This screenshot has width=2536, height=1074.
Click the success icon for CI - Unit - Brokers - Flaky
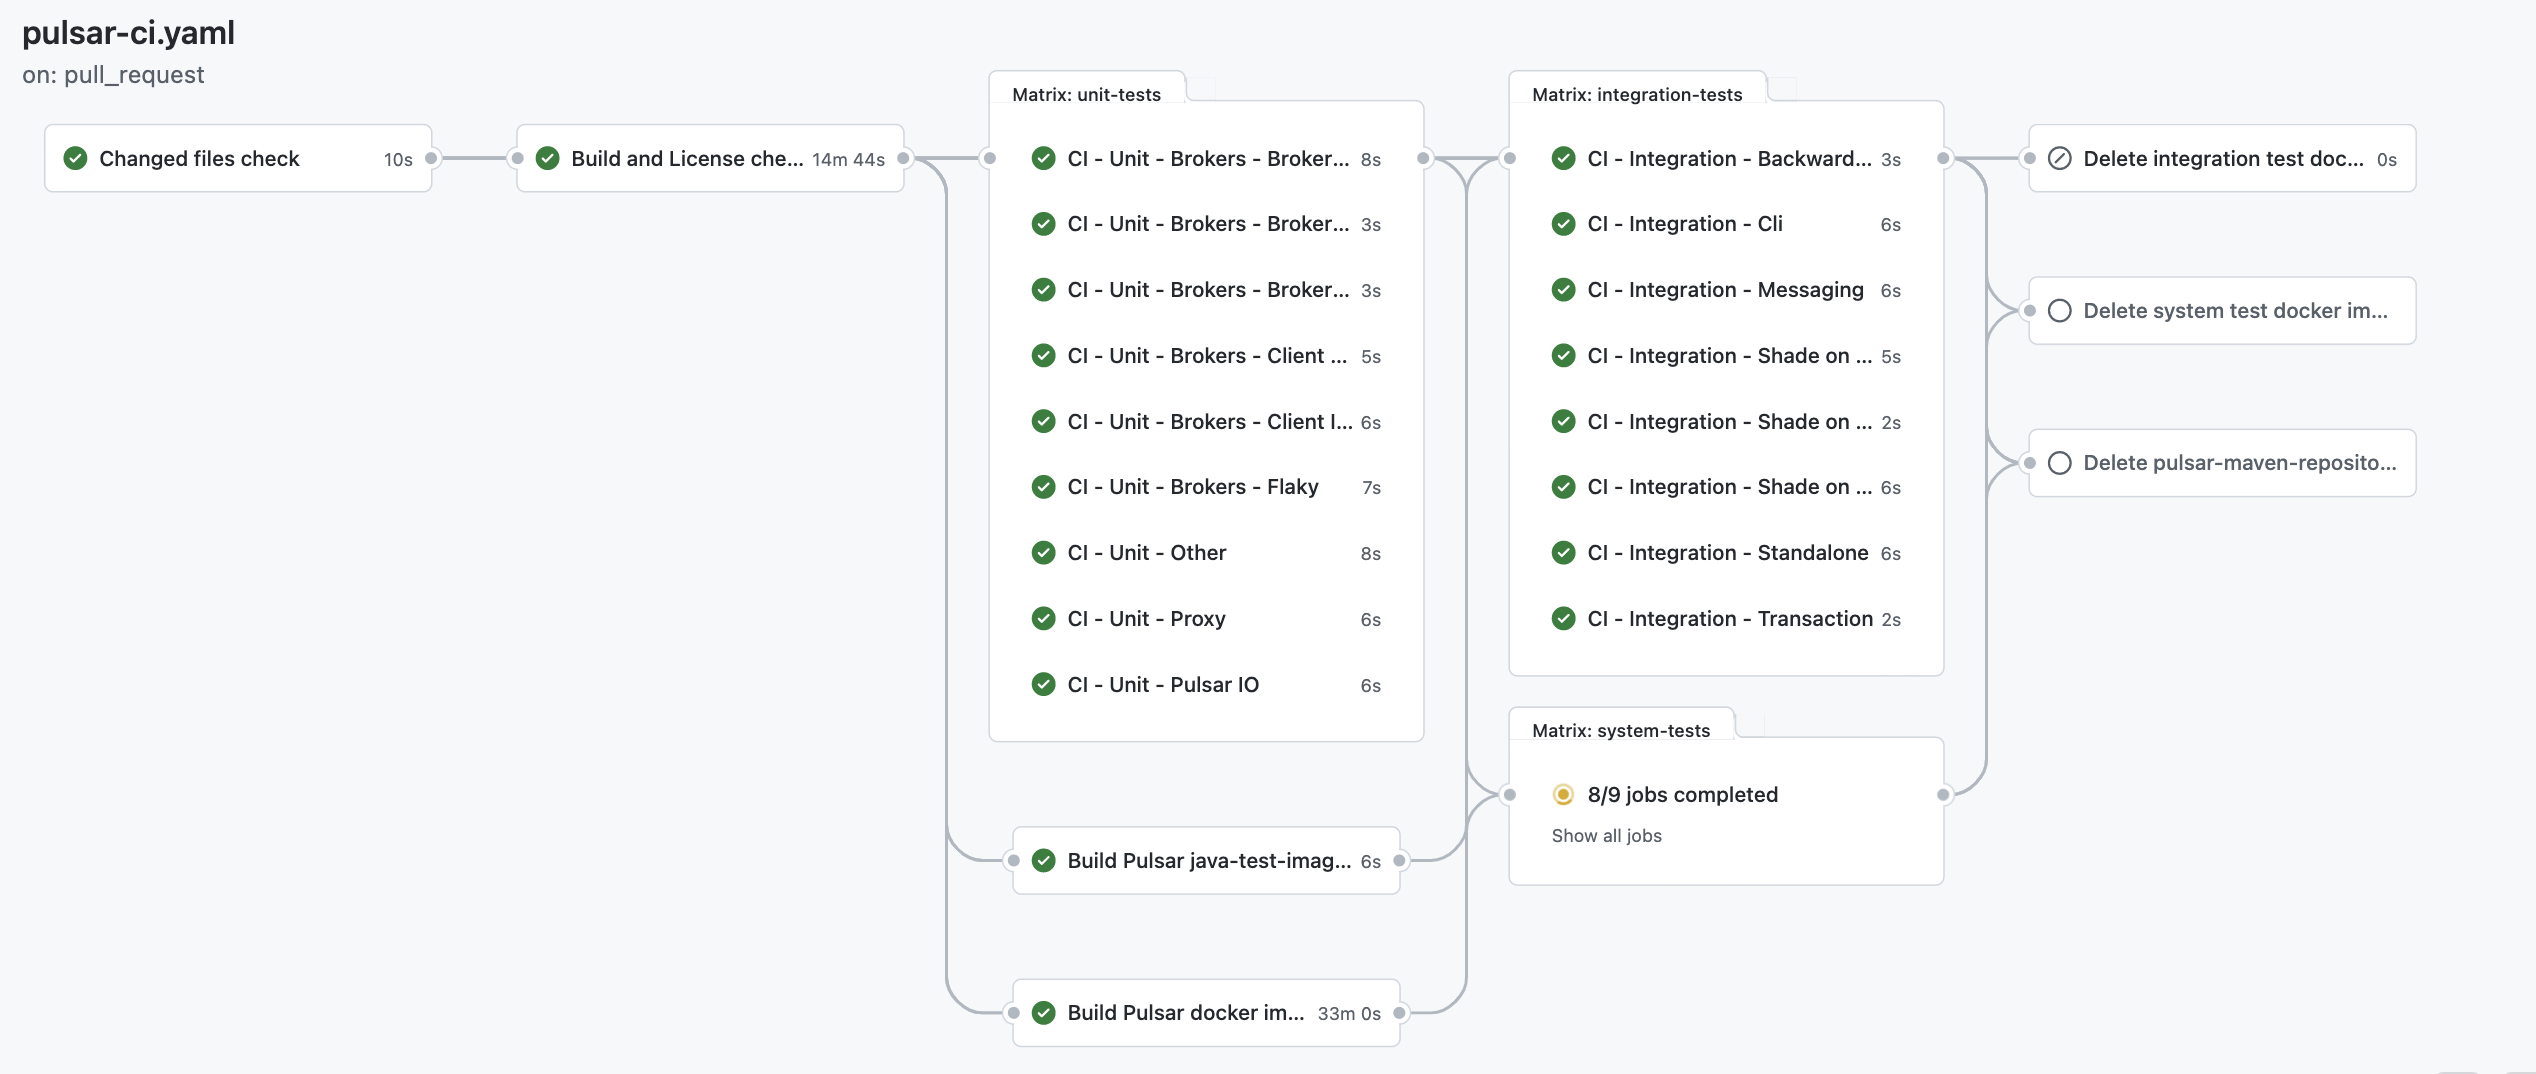(1043, 487)
